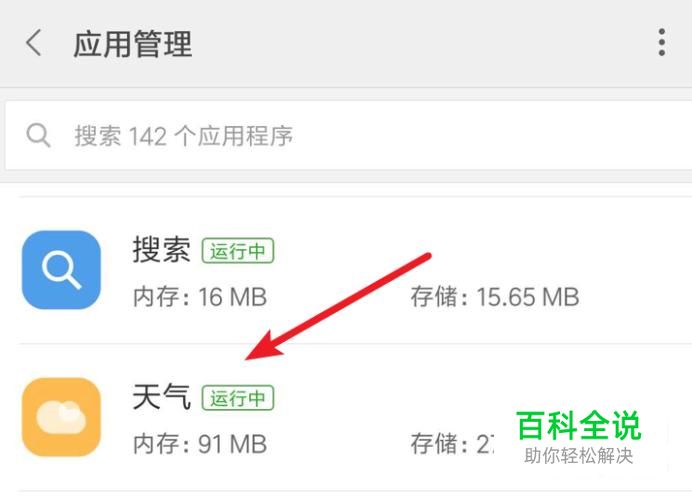This screenshot has width=692, height=500.
Task: Click the red arrow pointing to 天气
Action: pyautogui.click(x=338, y=307)
